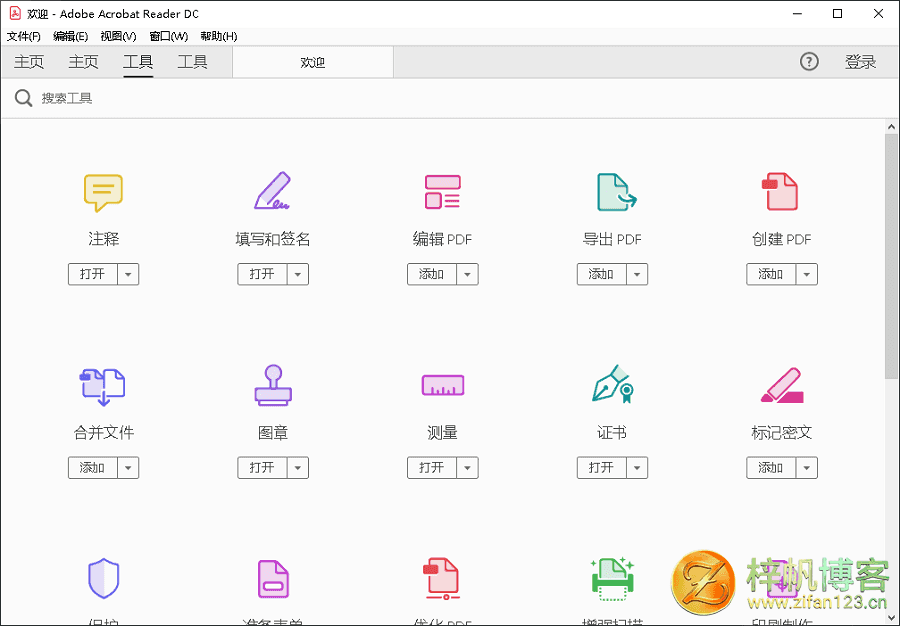Expand the dropdown arrow under 填写和签名
900x626 pixels.
point(298,274)
